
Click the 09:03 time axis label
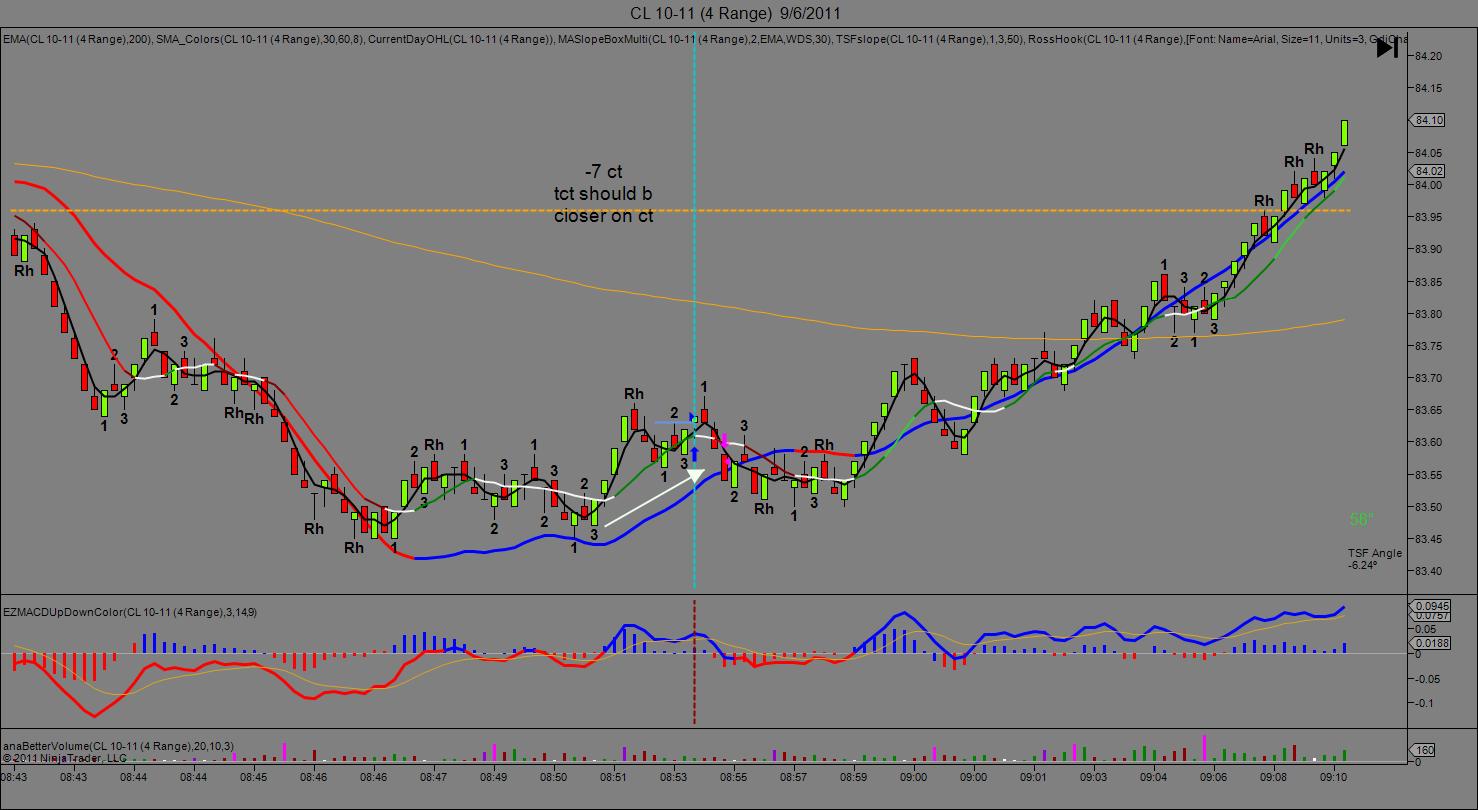(x=1093, y=776)
